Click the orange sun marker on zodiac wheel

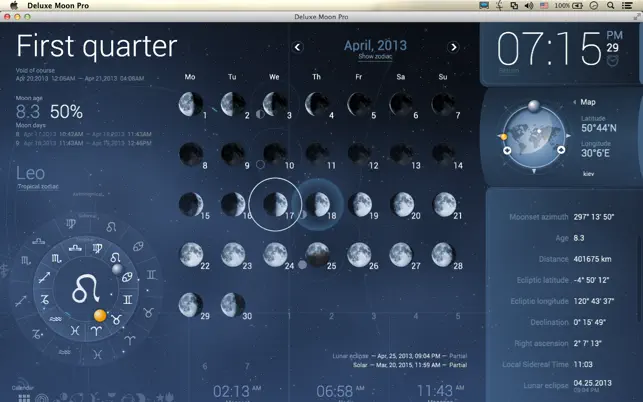point(100,315)
